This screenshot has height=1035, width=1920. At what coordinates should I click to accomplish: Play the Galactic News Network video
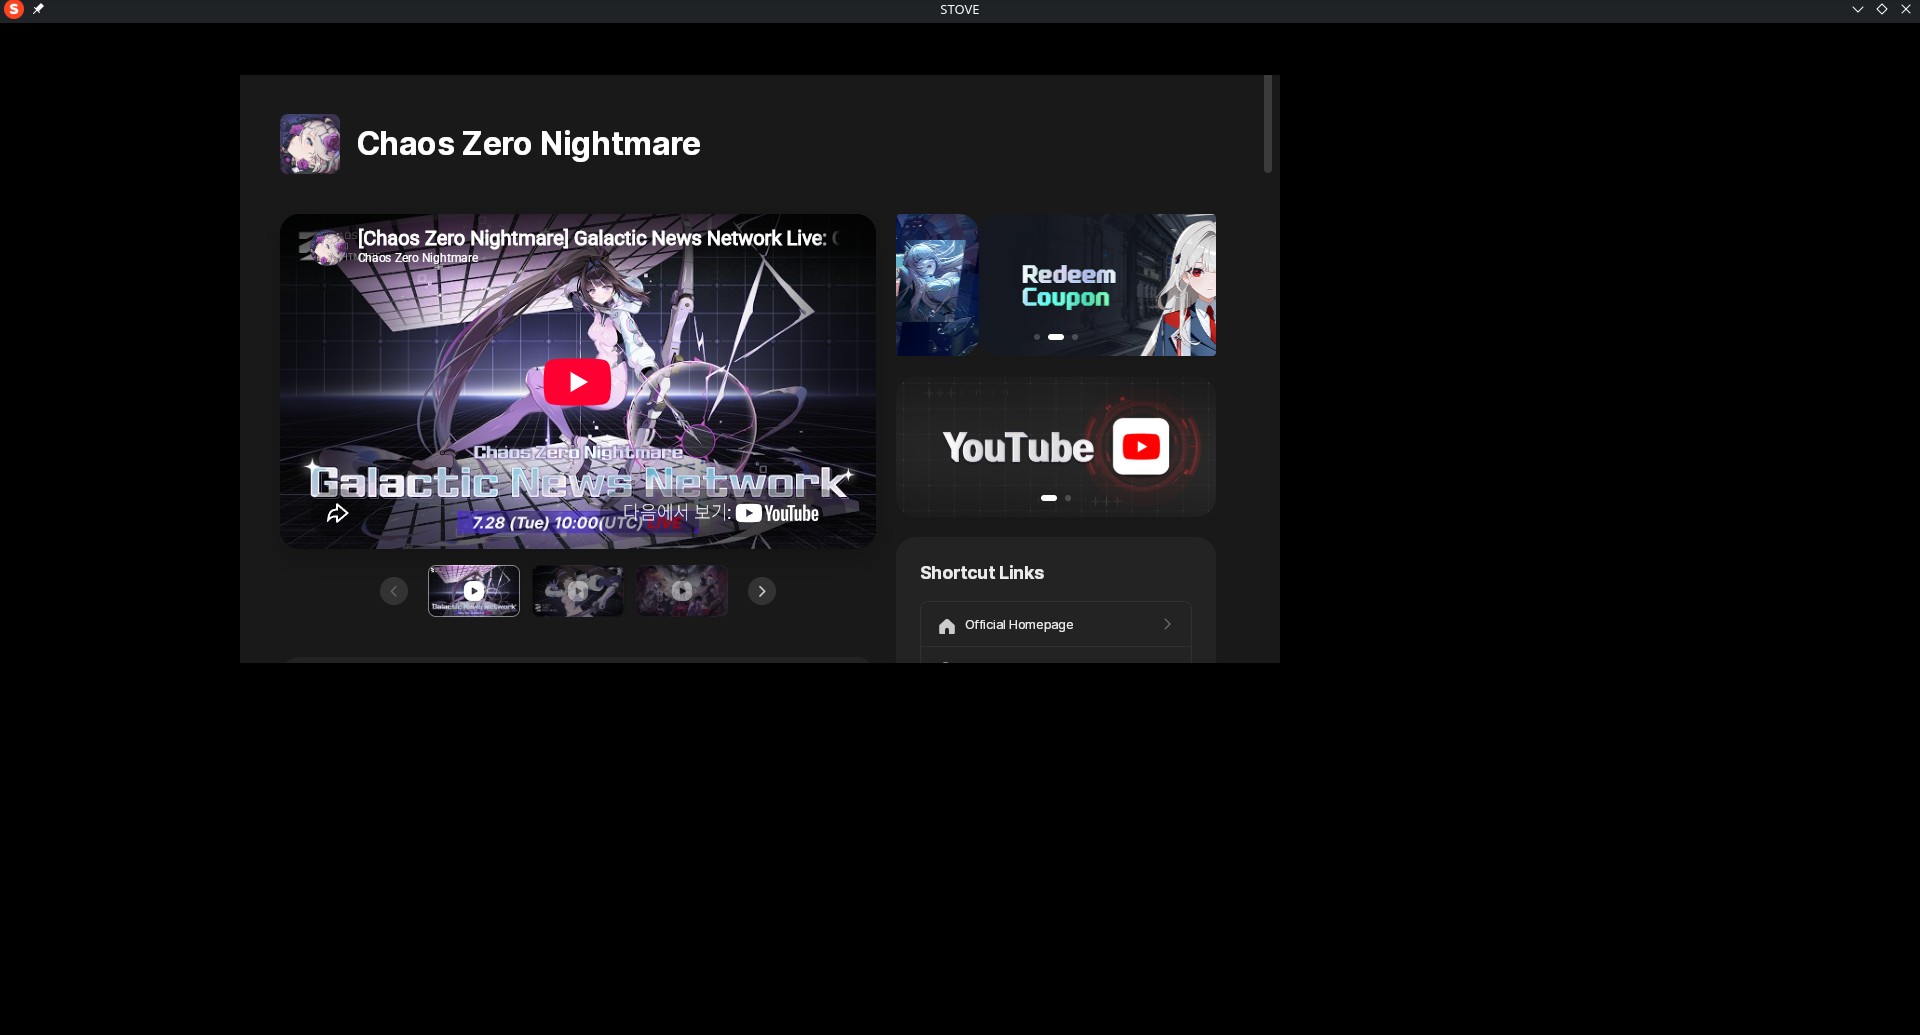(x=577, y=381)
